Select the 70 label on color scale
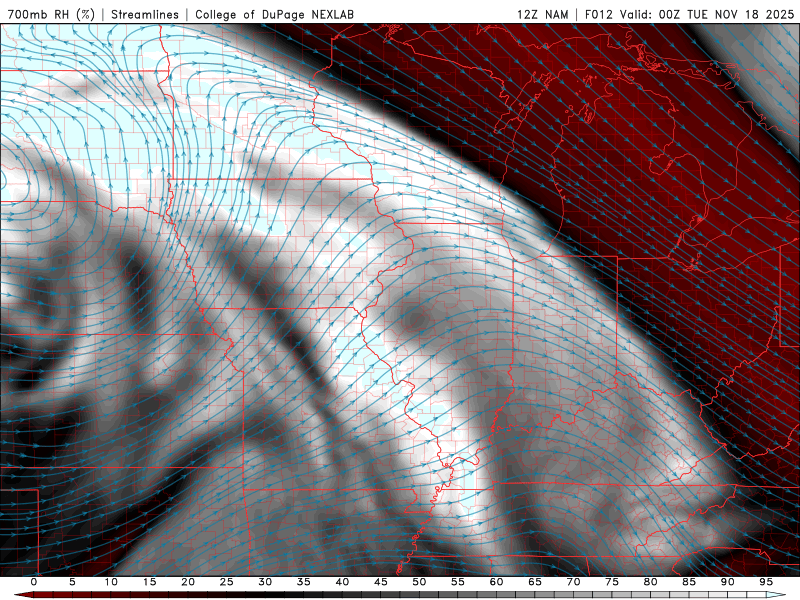 tap(573, 582)
